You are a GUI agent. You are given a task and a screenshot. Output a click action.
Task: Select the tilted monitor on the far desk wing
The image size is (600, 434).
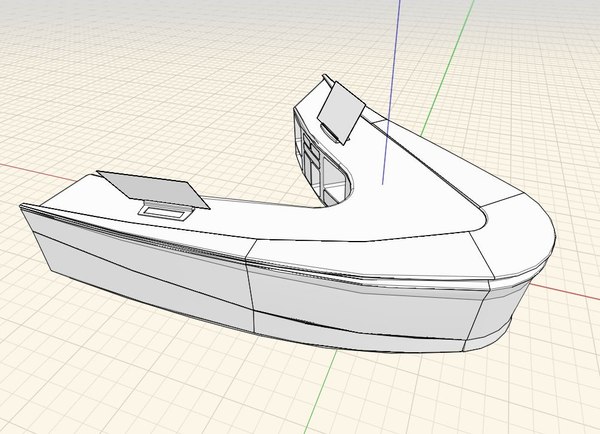click(341, 112)
